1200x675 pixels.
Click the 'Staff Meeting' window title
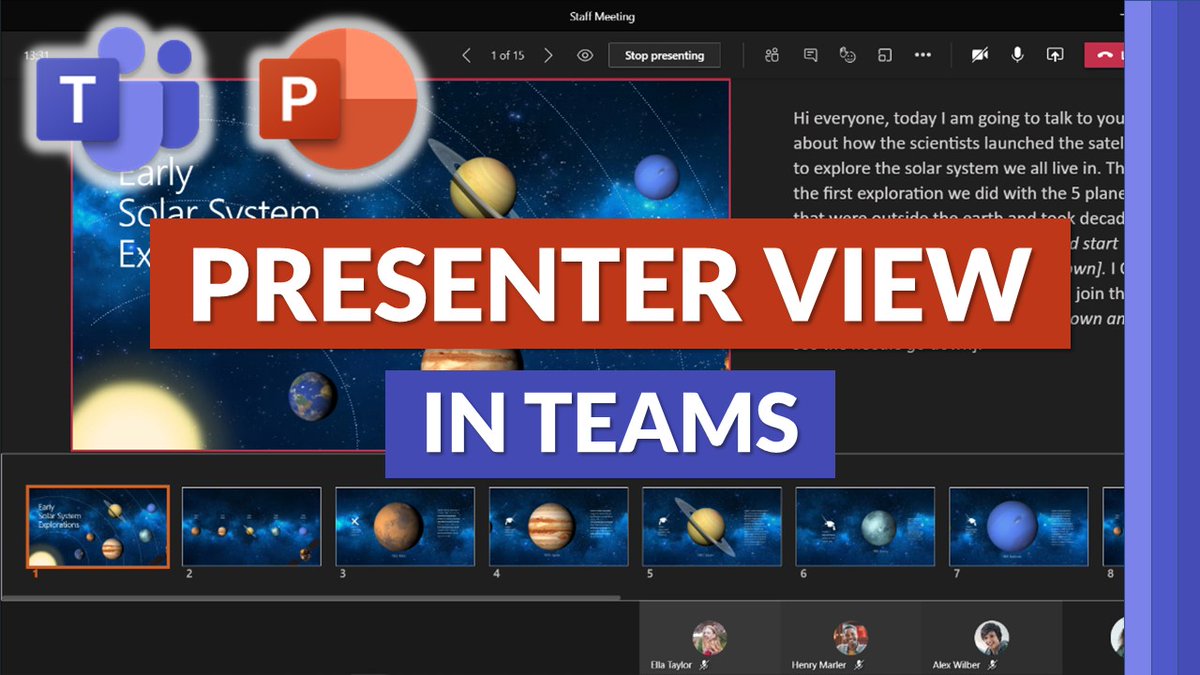click(x=600, y=16)
